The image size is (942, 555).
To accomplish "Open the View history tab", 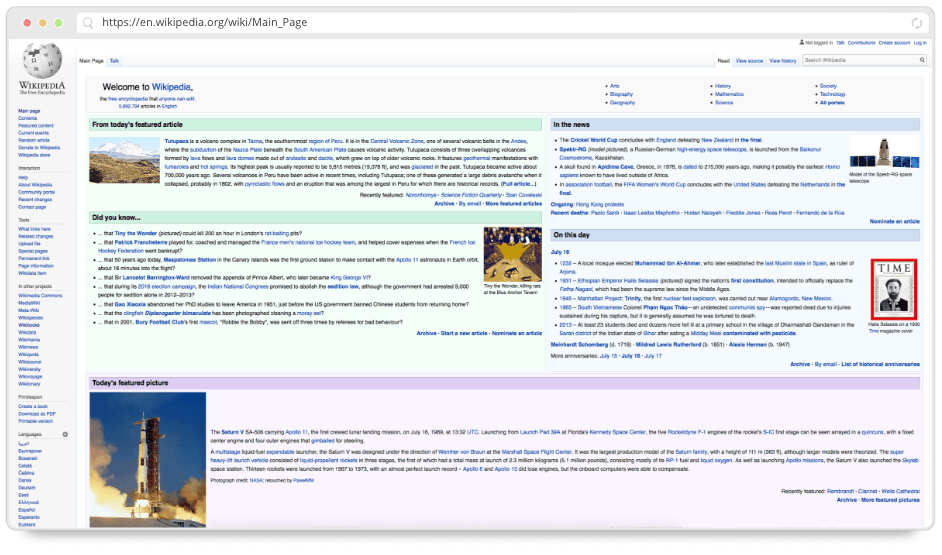I will [782, 61].
